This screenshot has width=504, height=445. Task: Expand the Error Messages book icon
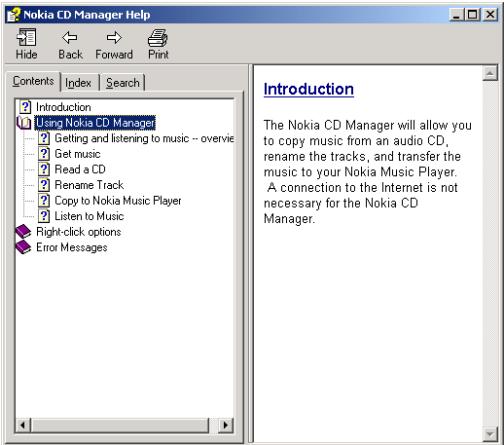[23, 247]
